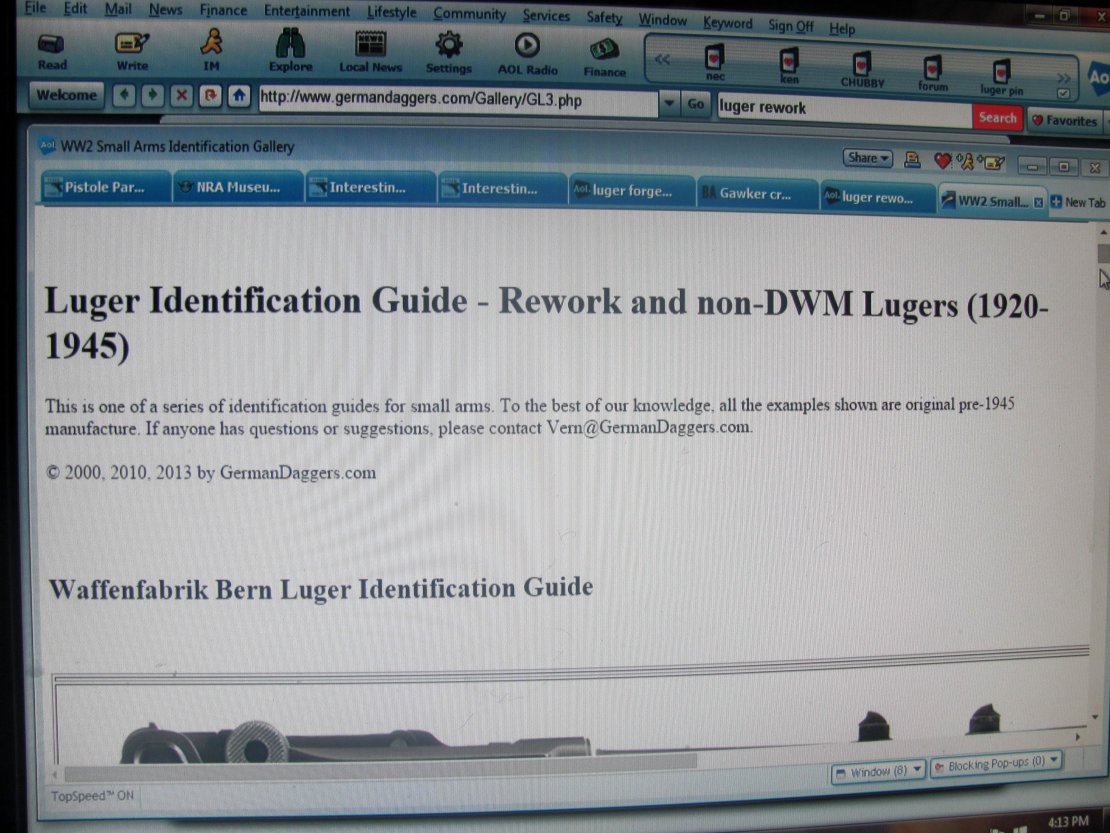The width and height of the screenshot is (1110, 833).
Task: Open the File menu
Action: pyautogui.click(x=35, y=8)
